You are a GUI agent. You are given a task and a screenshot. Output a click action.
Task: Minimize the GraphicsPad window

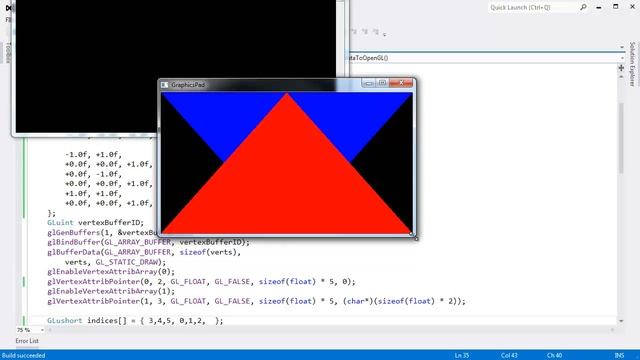pos(368,83)
